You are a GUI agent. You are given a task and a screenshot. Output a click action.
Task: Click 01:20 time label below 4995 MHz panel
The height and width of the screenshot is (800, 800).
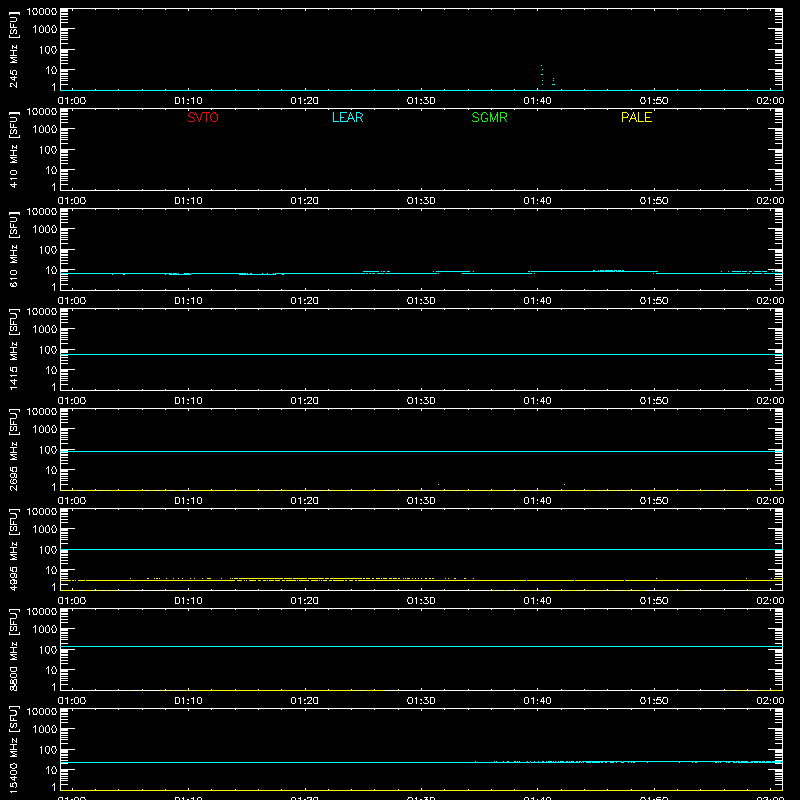point(305,601)
